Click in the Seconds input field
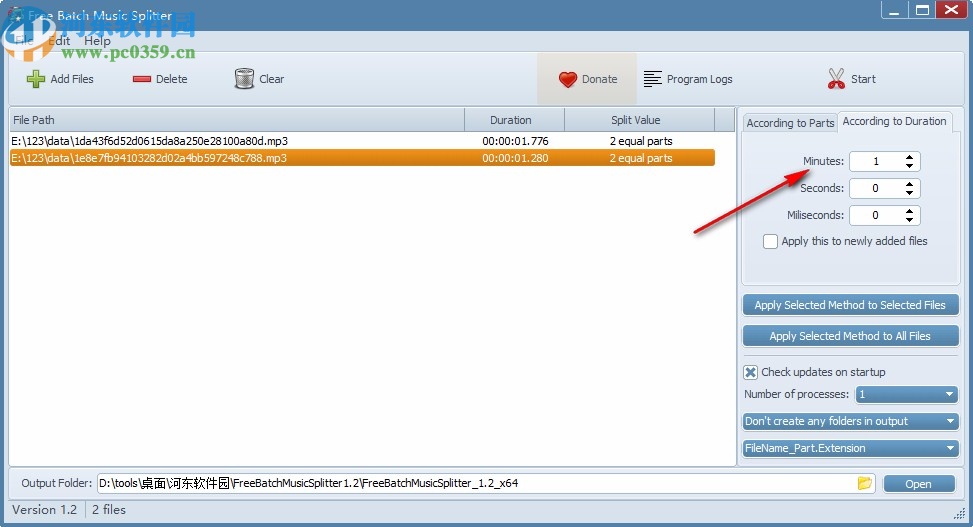Image resolution: width=973 pixels, height=527 pixels. [x=876, y=188]
